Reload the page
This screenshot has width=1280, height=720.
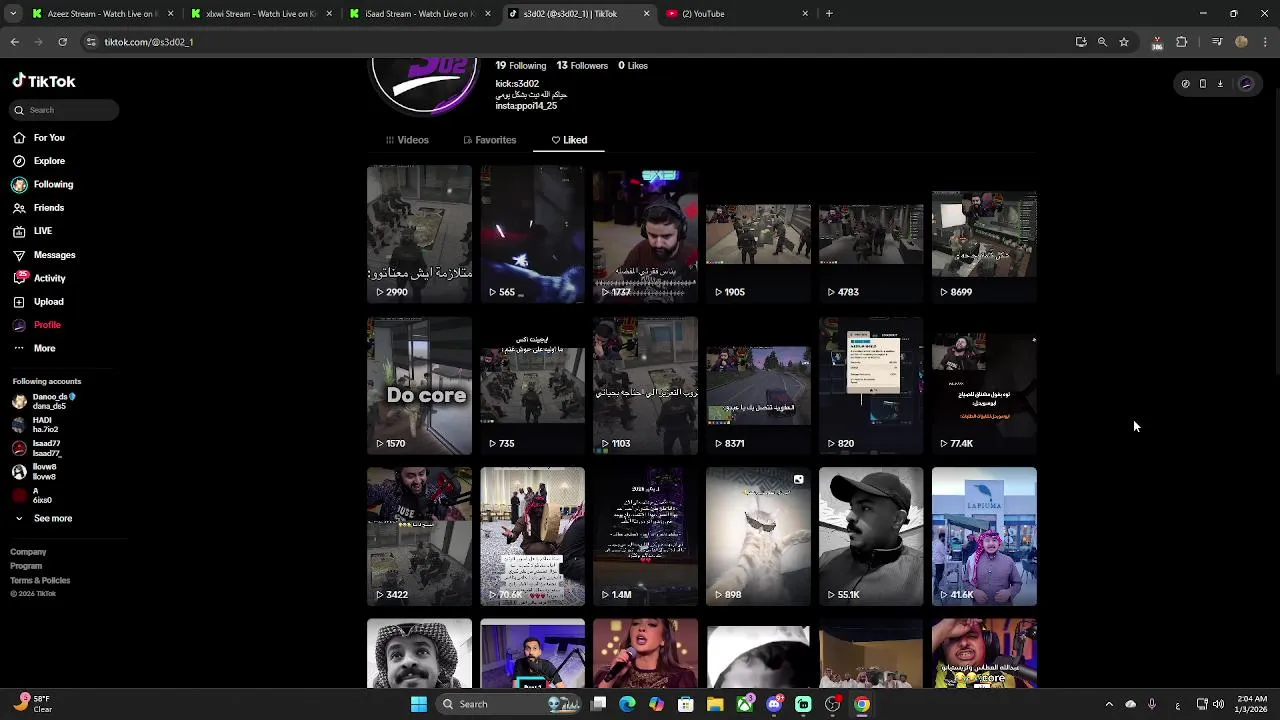(x=62, y=42)
